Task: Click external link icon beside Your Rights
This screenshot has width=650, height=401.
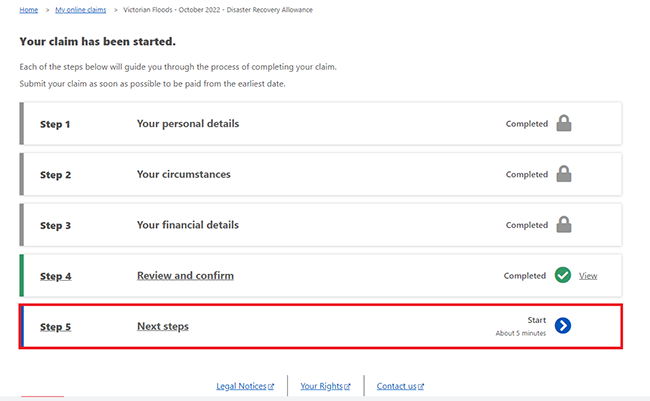Action: pyautogui.click(x=347, y=386)
